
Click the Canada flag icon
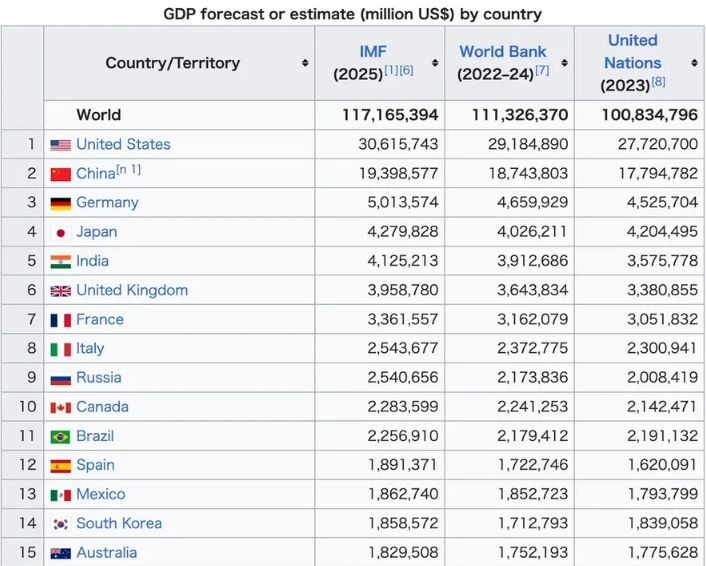(x=60, y=407)
